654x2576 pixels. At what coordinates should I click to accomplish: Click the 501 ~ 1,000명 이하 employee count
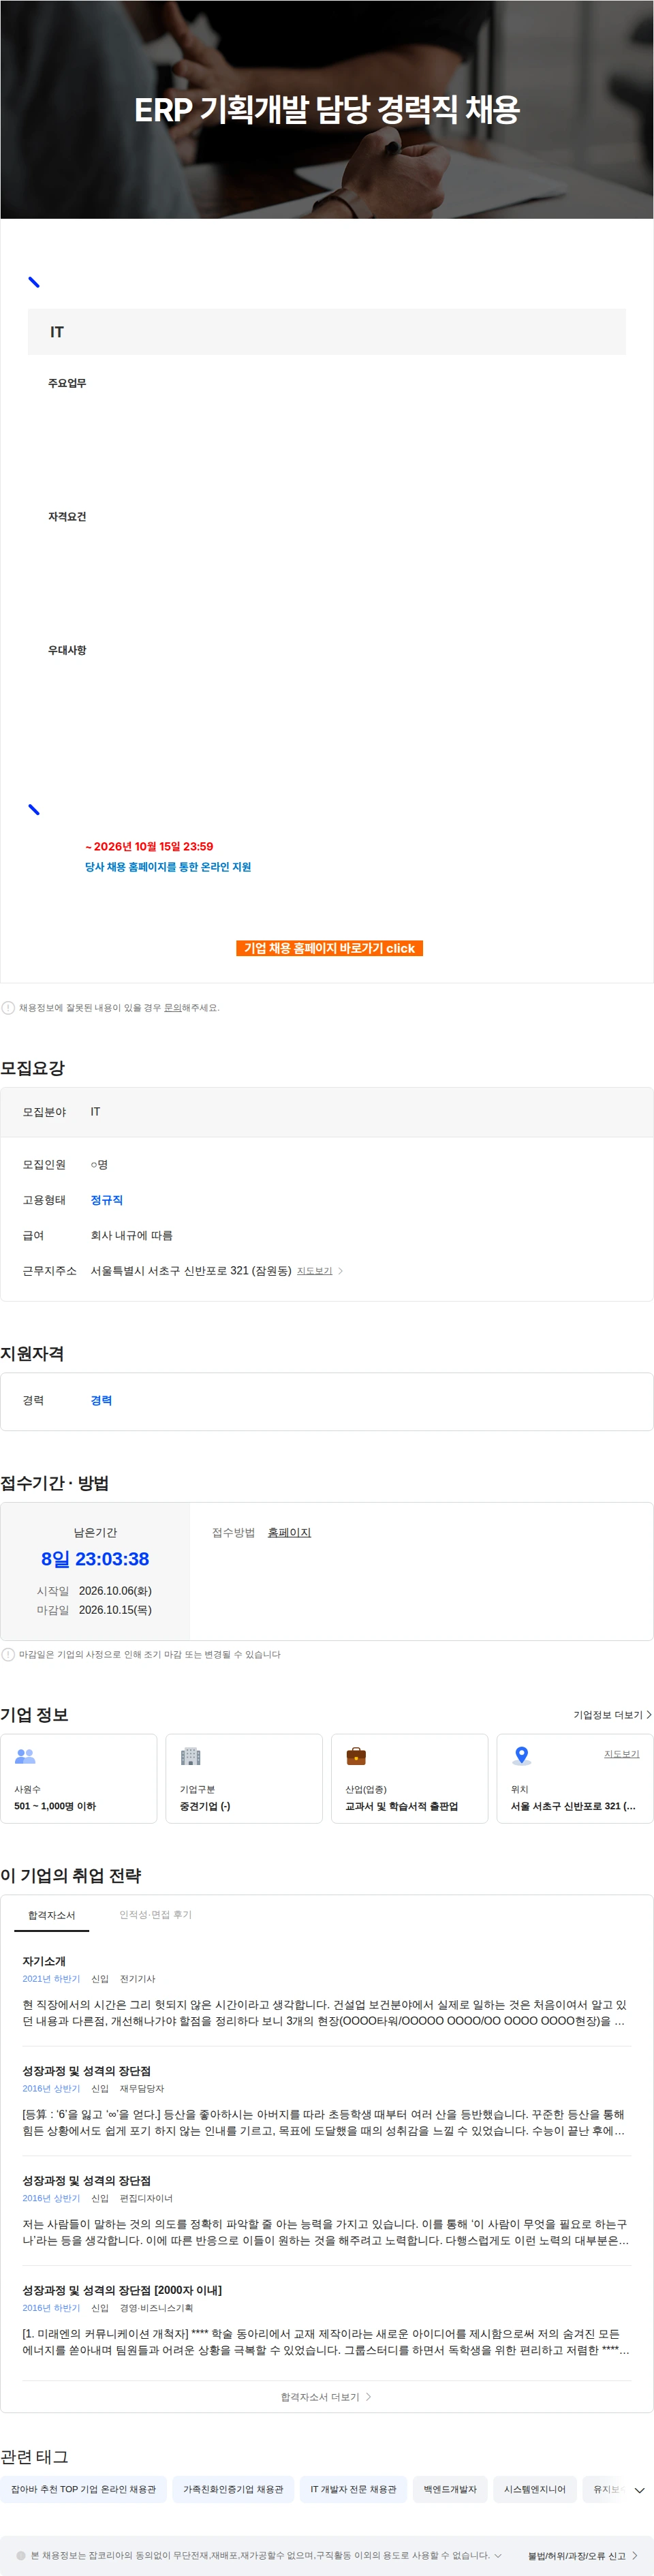click(x=55, y=1806)
